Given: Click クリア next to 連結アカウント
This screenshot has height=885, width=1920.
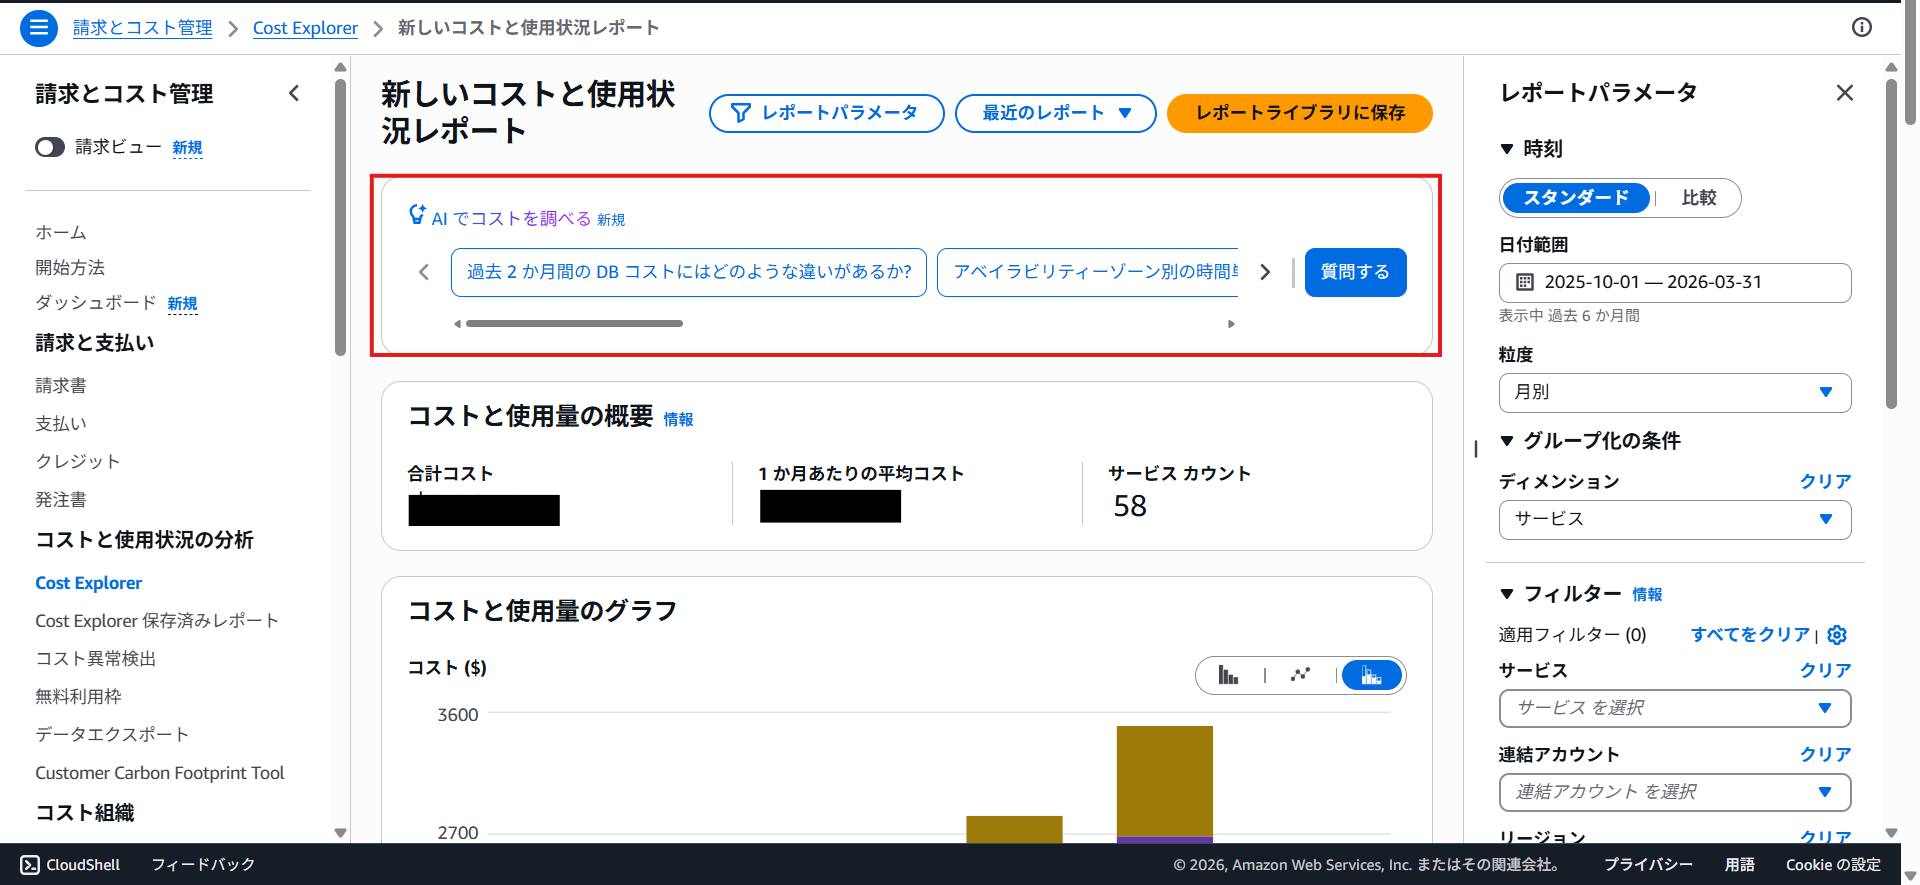Looking at the screenshot, I should [x=1826, y=754].
